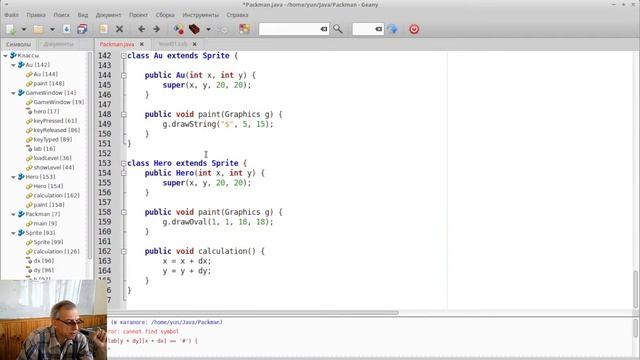Select loadLevel [36] in symbol tree

52,158
